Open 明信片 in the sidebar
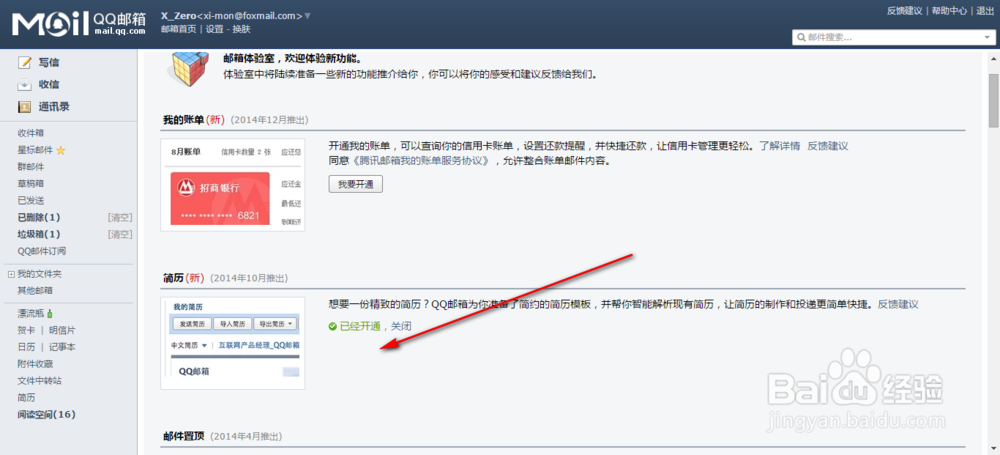 coord(62,331)
